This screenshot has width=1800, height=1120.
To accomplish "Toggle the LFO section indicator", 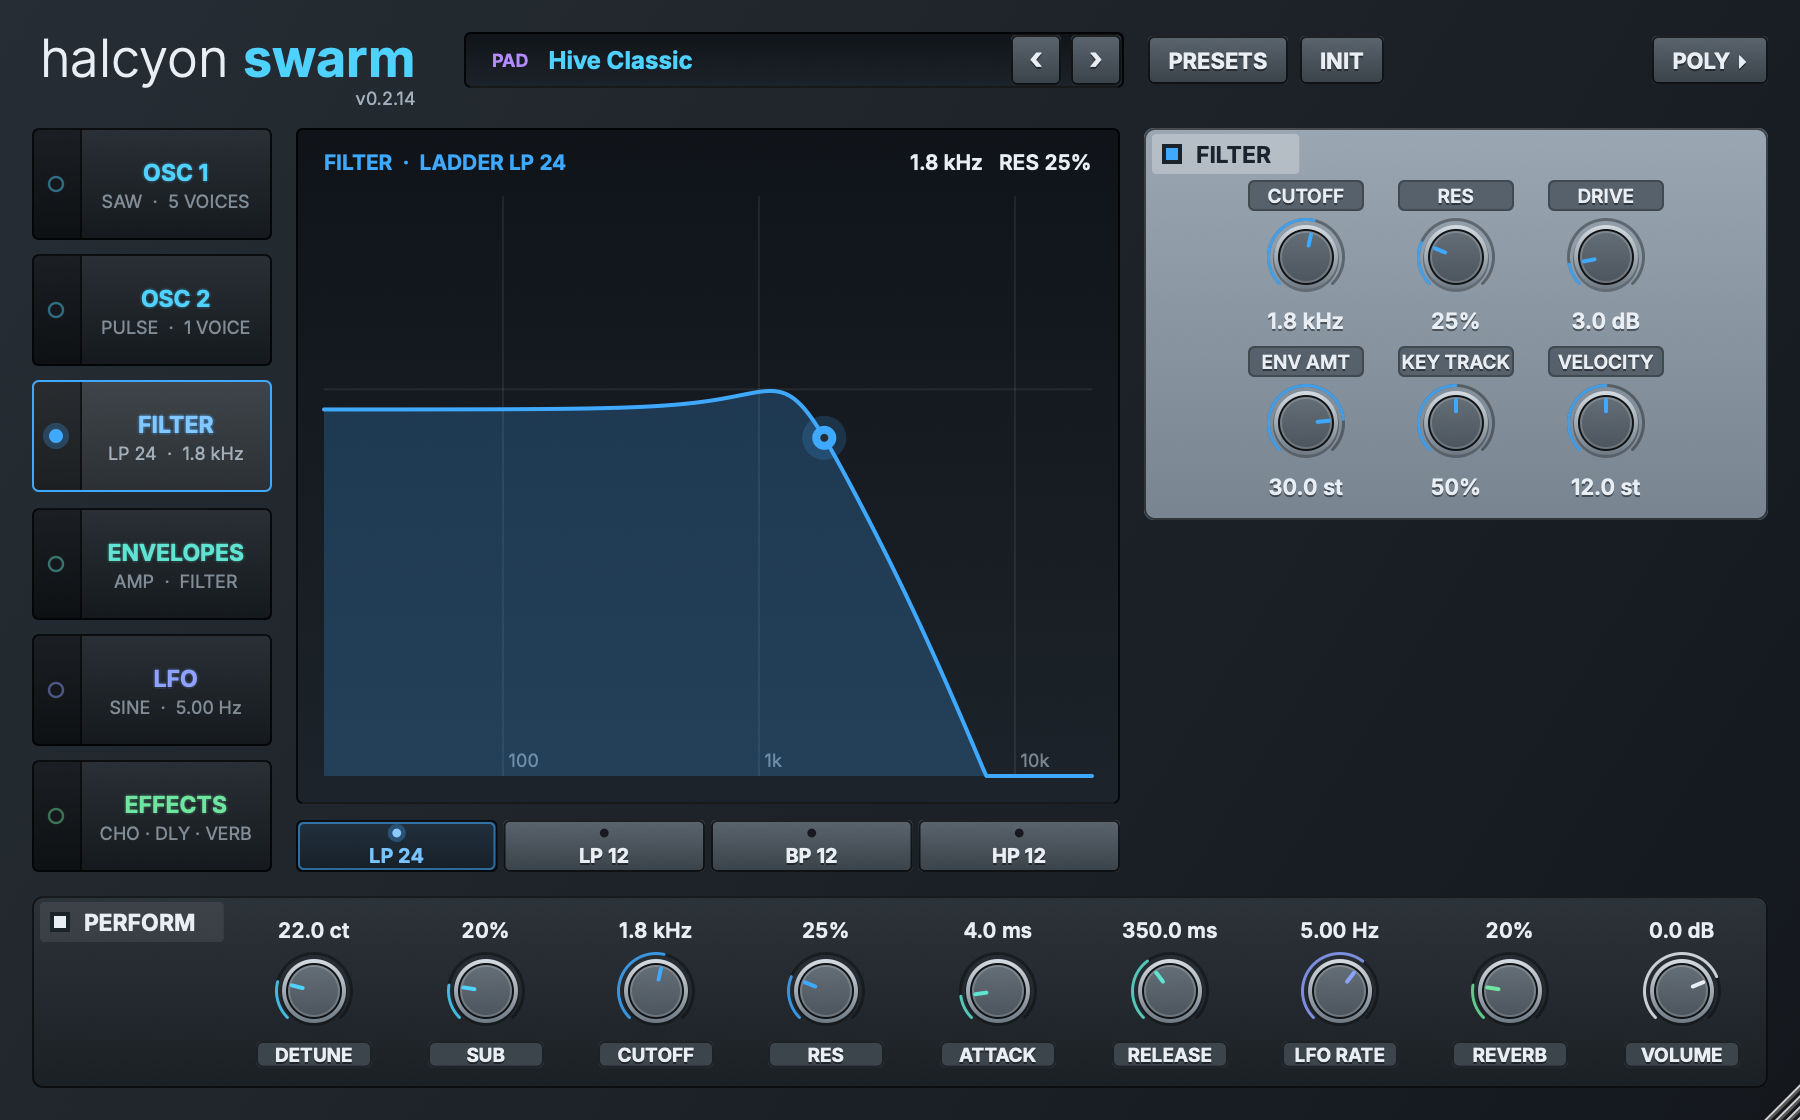I will click(57, 690).
